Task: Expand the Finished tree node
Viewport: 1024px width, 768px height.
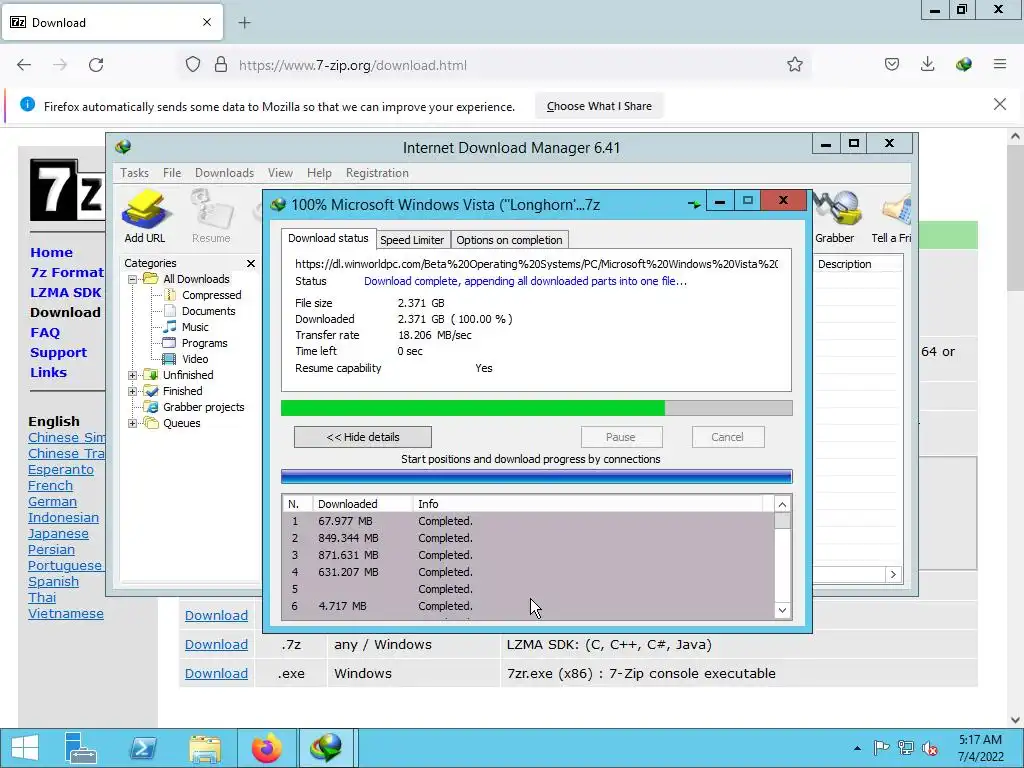Action: click(133, 391)
